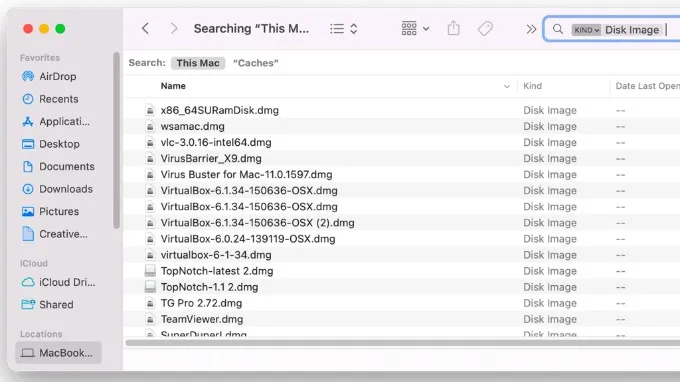The image size is (680, 382).
Task: Select the "Caches" search scope
Action: point(255,63)
